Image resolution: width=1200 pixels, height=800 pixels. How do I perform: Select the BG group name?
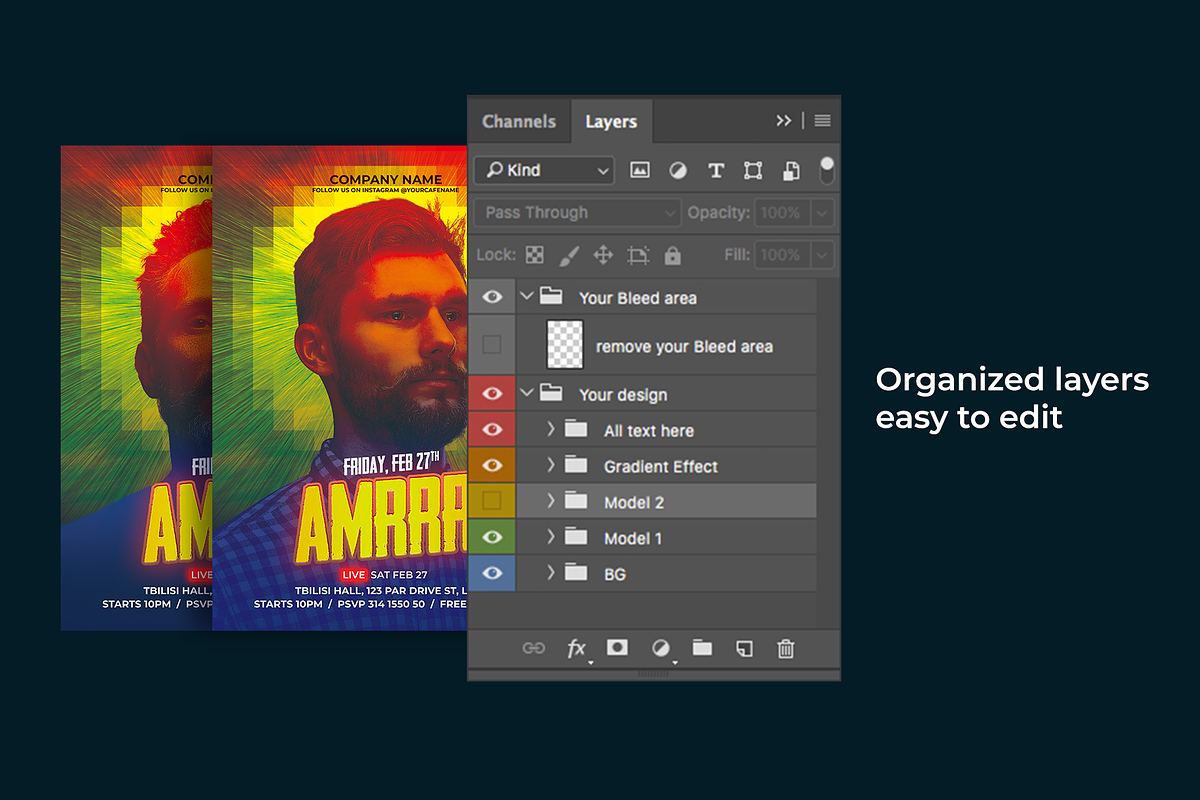[x=615, y=575]
